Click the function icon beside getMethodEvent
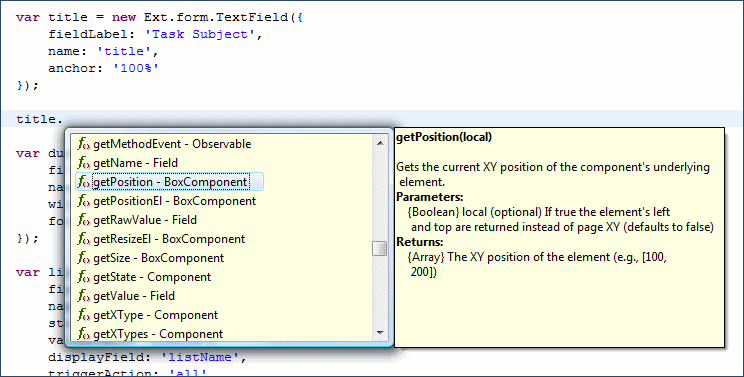Viewport: 744px width, 377px height. [84, 144]
